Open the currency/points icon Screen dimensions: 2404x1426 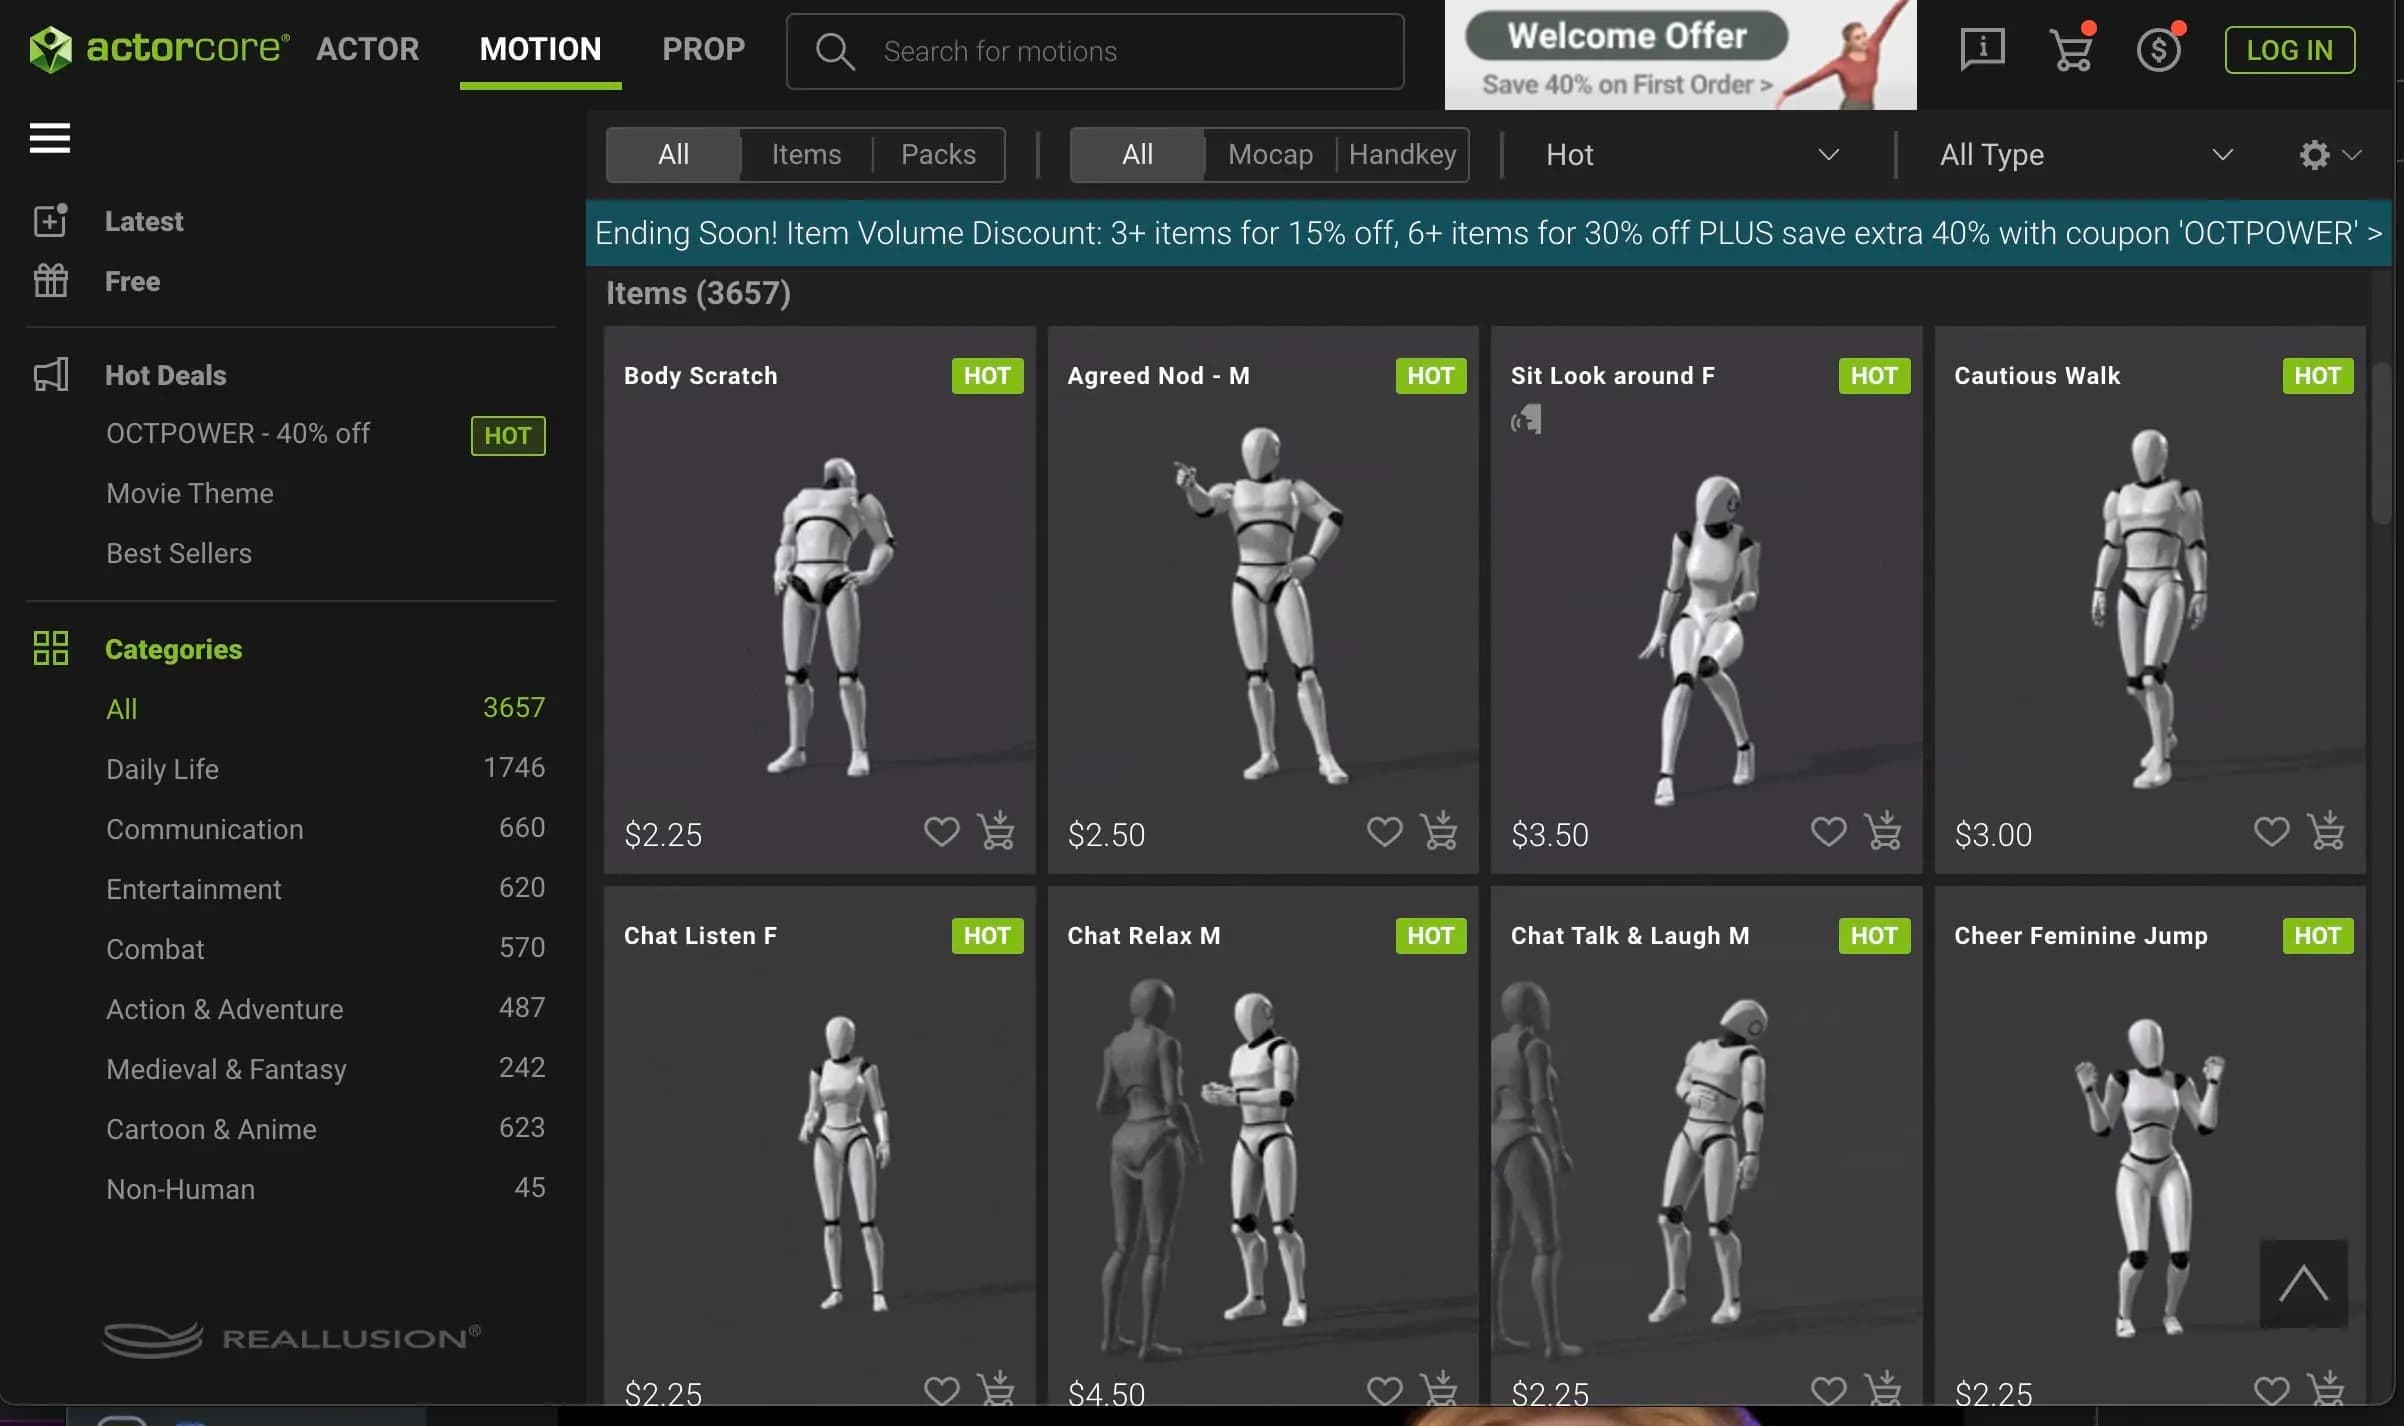[2160, 48]
